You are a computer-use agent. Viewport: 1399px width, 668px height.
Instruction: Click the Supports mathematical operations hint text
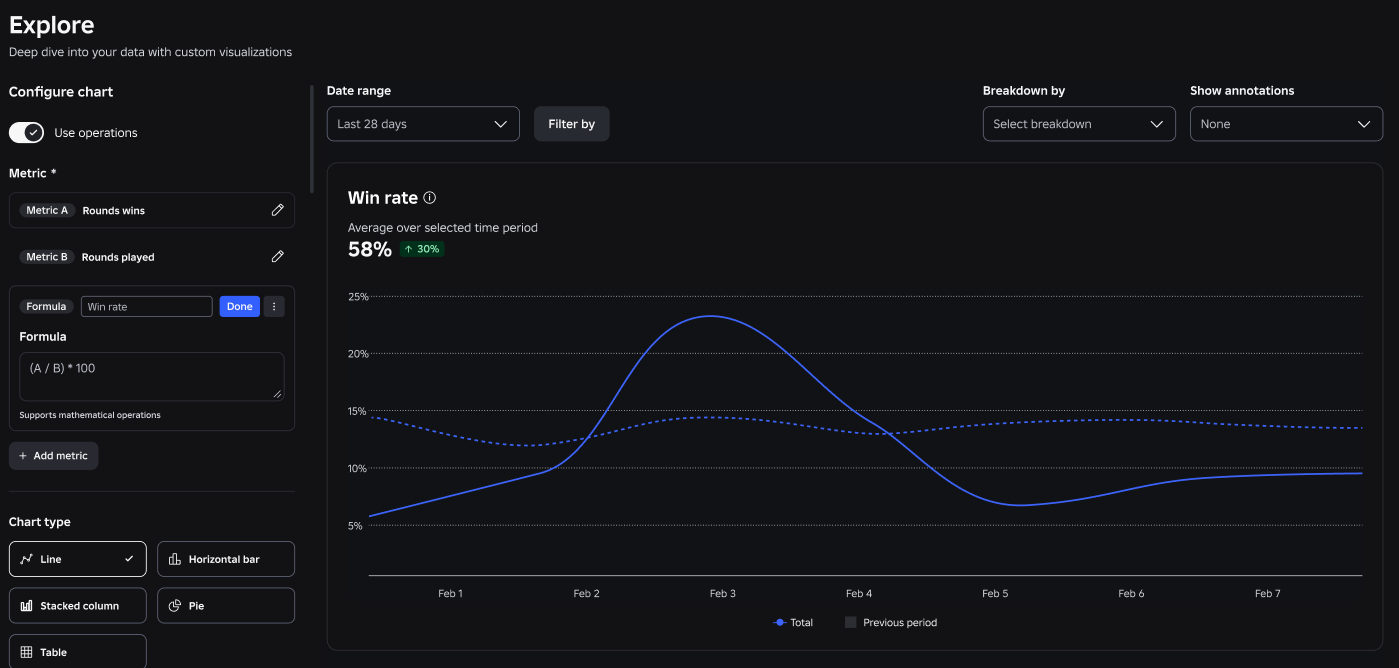point(90,415)
